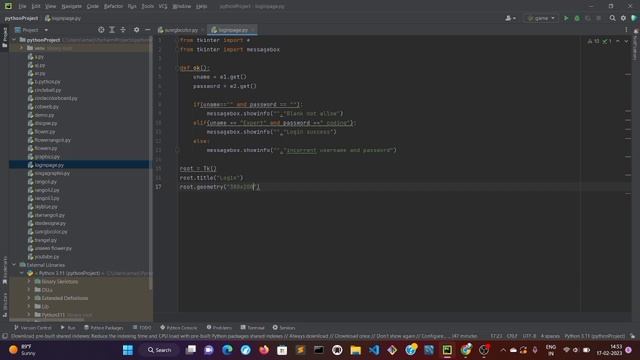Open Windows Start menu

128,350
